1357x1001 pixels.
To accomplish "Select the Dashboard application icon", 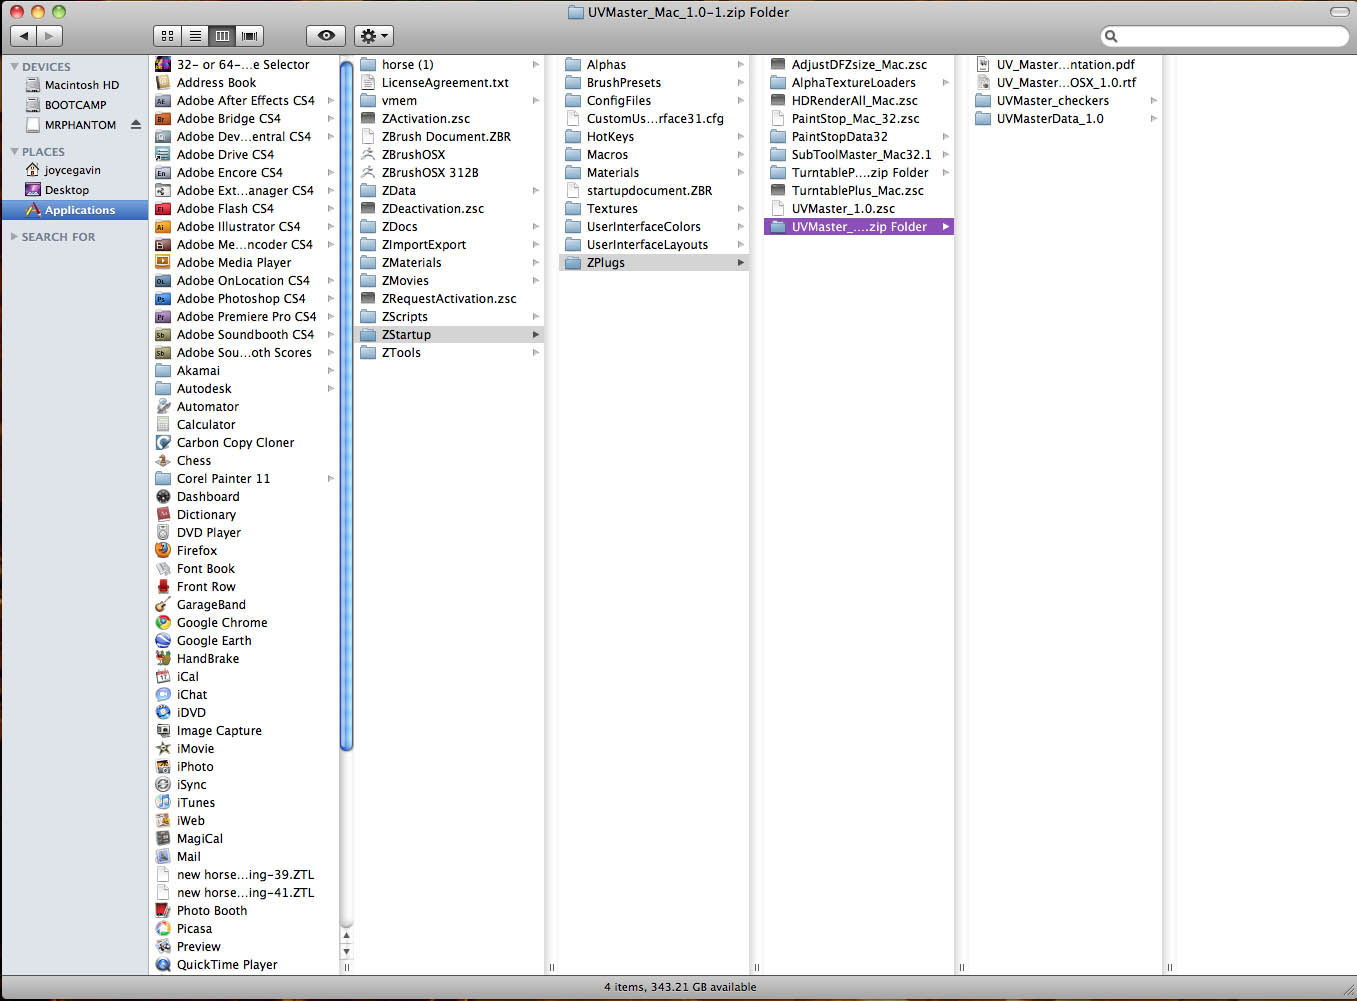I will tap(163, 497).
